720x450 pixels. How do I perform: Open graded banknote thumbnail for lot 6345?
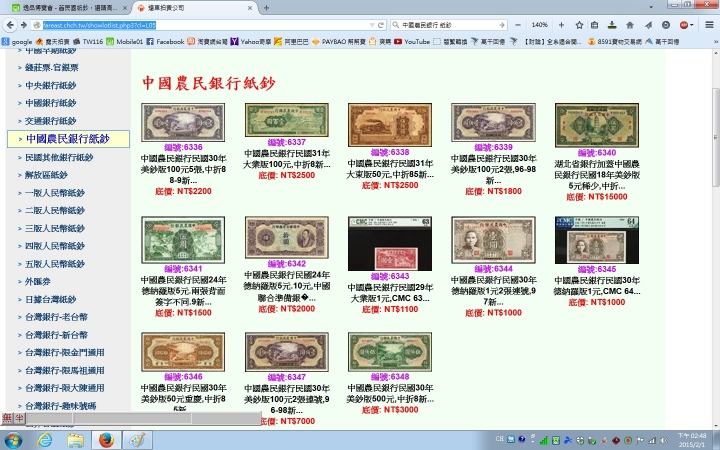(x=596, y=240)
